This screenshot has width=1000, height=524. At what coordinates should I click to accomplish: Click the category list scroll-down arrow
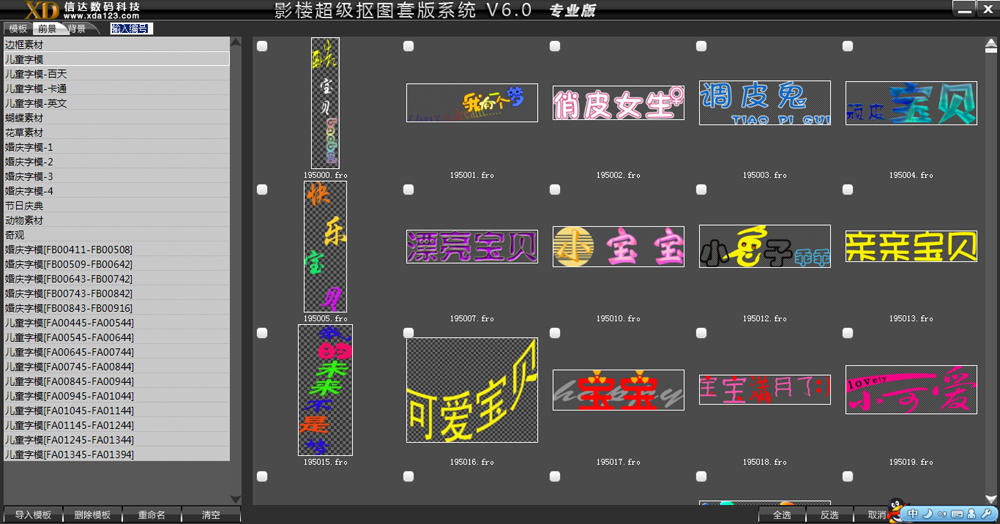[236, 499]
